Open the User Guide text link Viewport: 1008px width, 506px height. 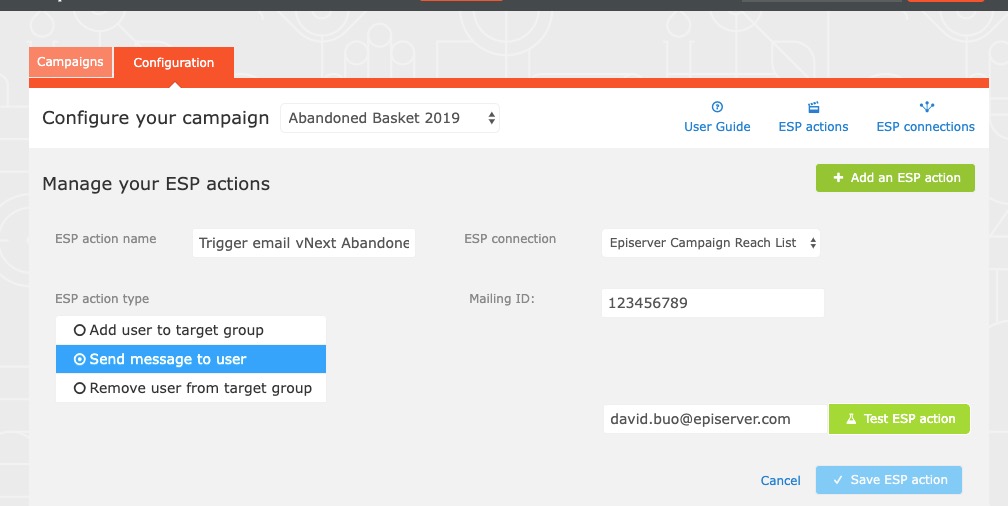(717, 127)
